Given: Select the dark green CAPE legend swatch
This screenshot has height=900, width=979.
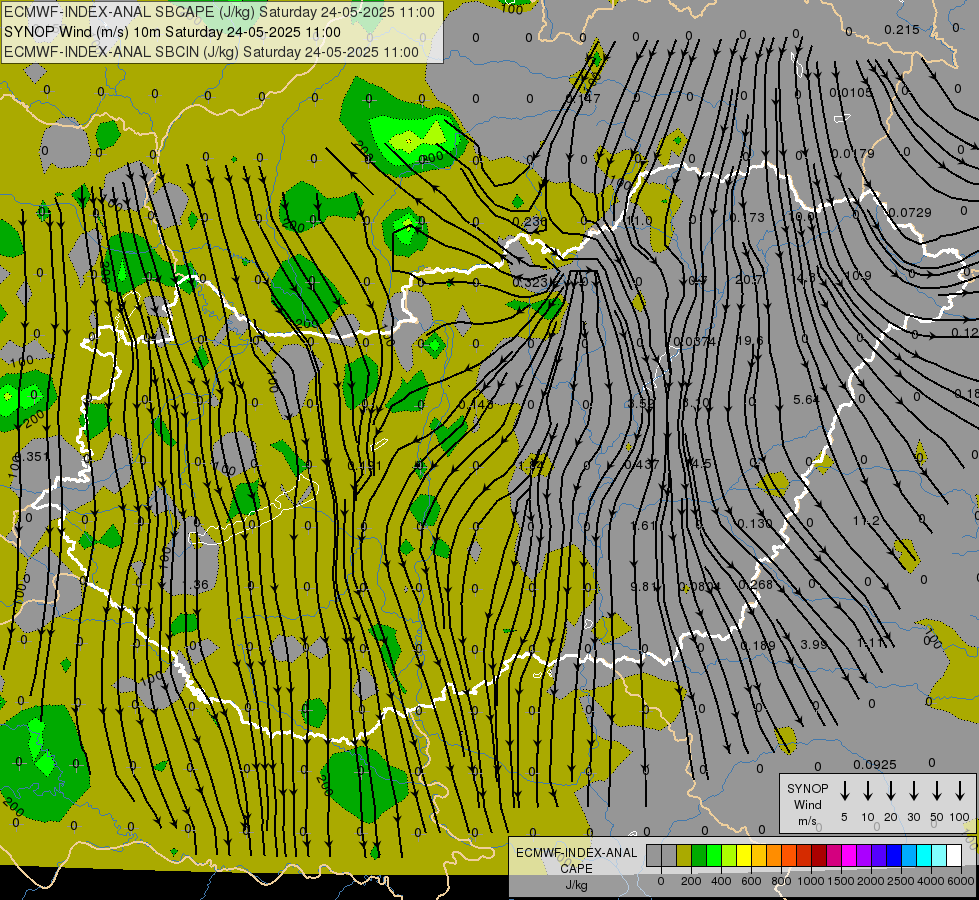Looking at the screenshot, I should point(699,856).
